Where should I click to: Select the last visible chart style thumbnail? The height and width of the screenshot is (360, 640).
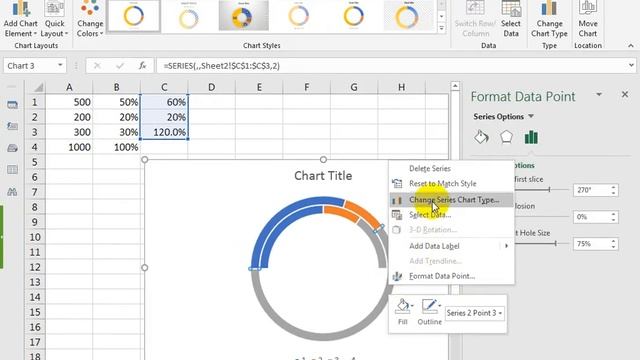pos(408,16)
